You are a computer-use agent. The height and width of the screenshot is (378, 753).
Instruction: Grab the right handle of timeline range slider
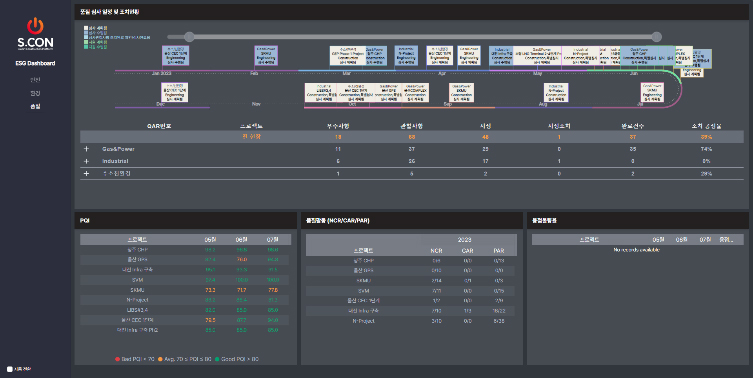pyautogui.click(x=656, y=37)
